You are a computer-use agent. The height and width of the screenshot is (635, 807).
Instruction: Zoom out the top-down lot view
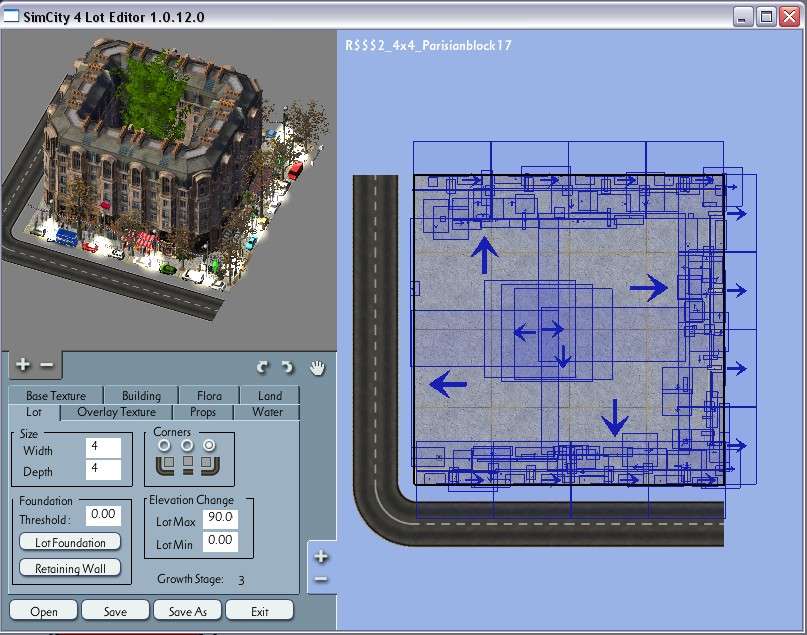(321, 579)
